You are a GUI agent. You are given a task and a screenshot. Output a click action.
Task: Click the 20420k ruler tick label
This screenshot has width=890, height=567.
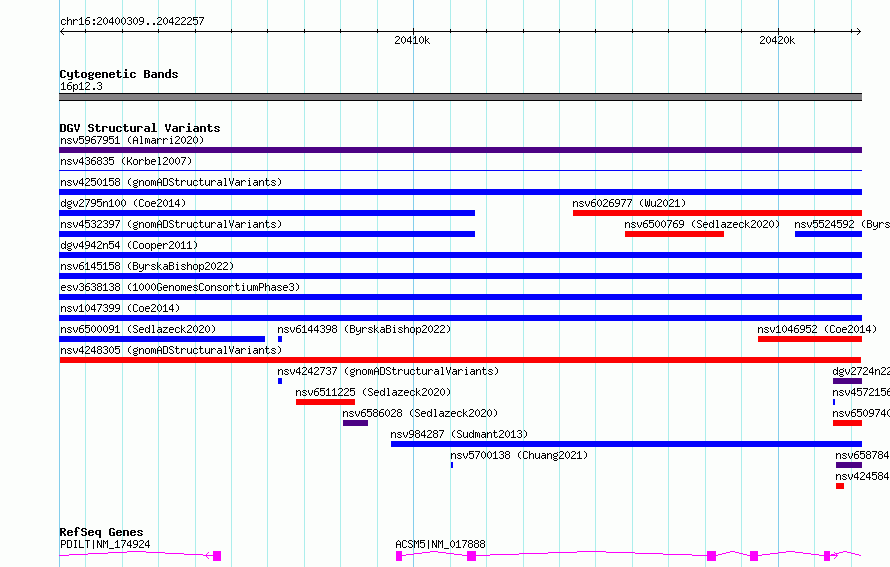[x=777, y=40]
